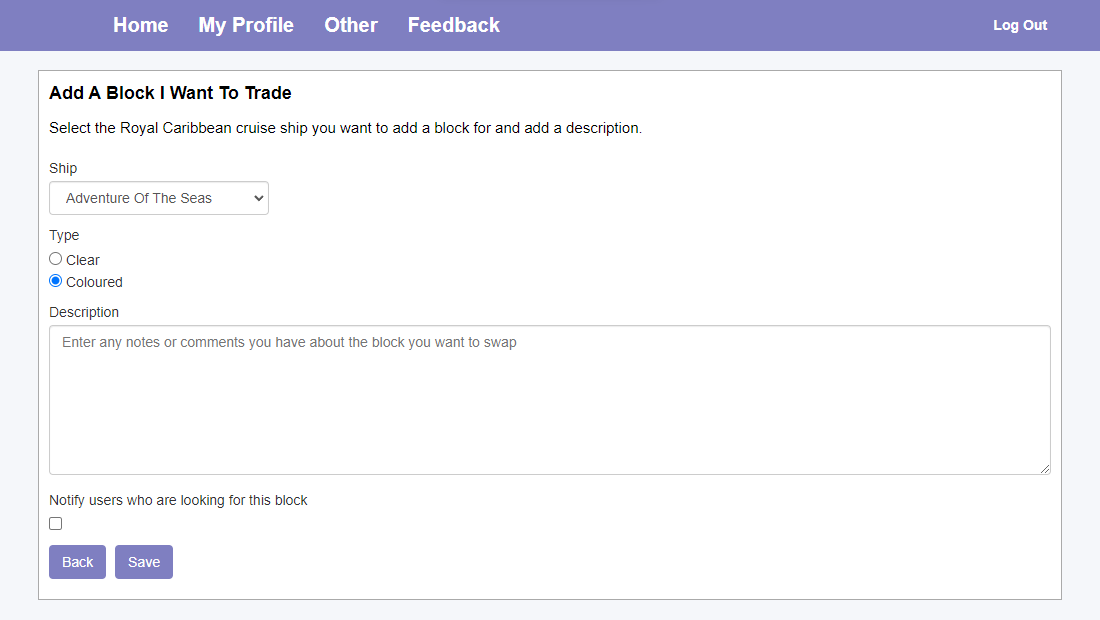Go to the Home page
Viewport: 1100px width, 620px height.
tap(140, 25)
